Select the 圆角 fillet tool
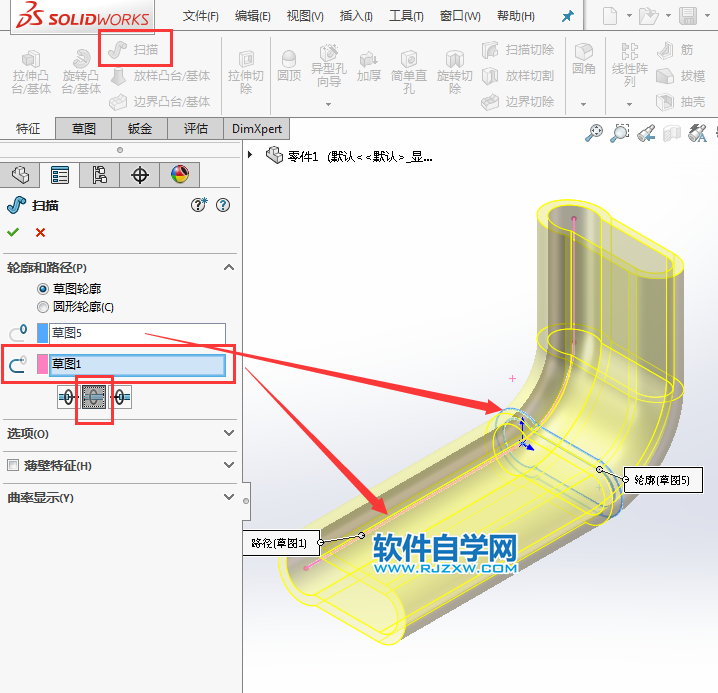Image resolution: width=718 pixels, height=693 pixels. click(584, 60)
